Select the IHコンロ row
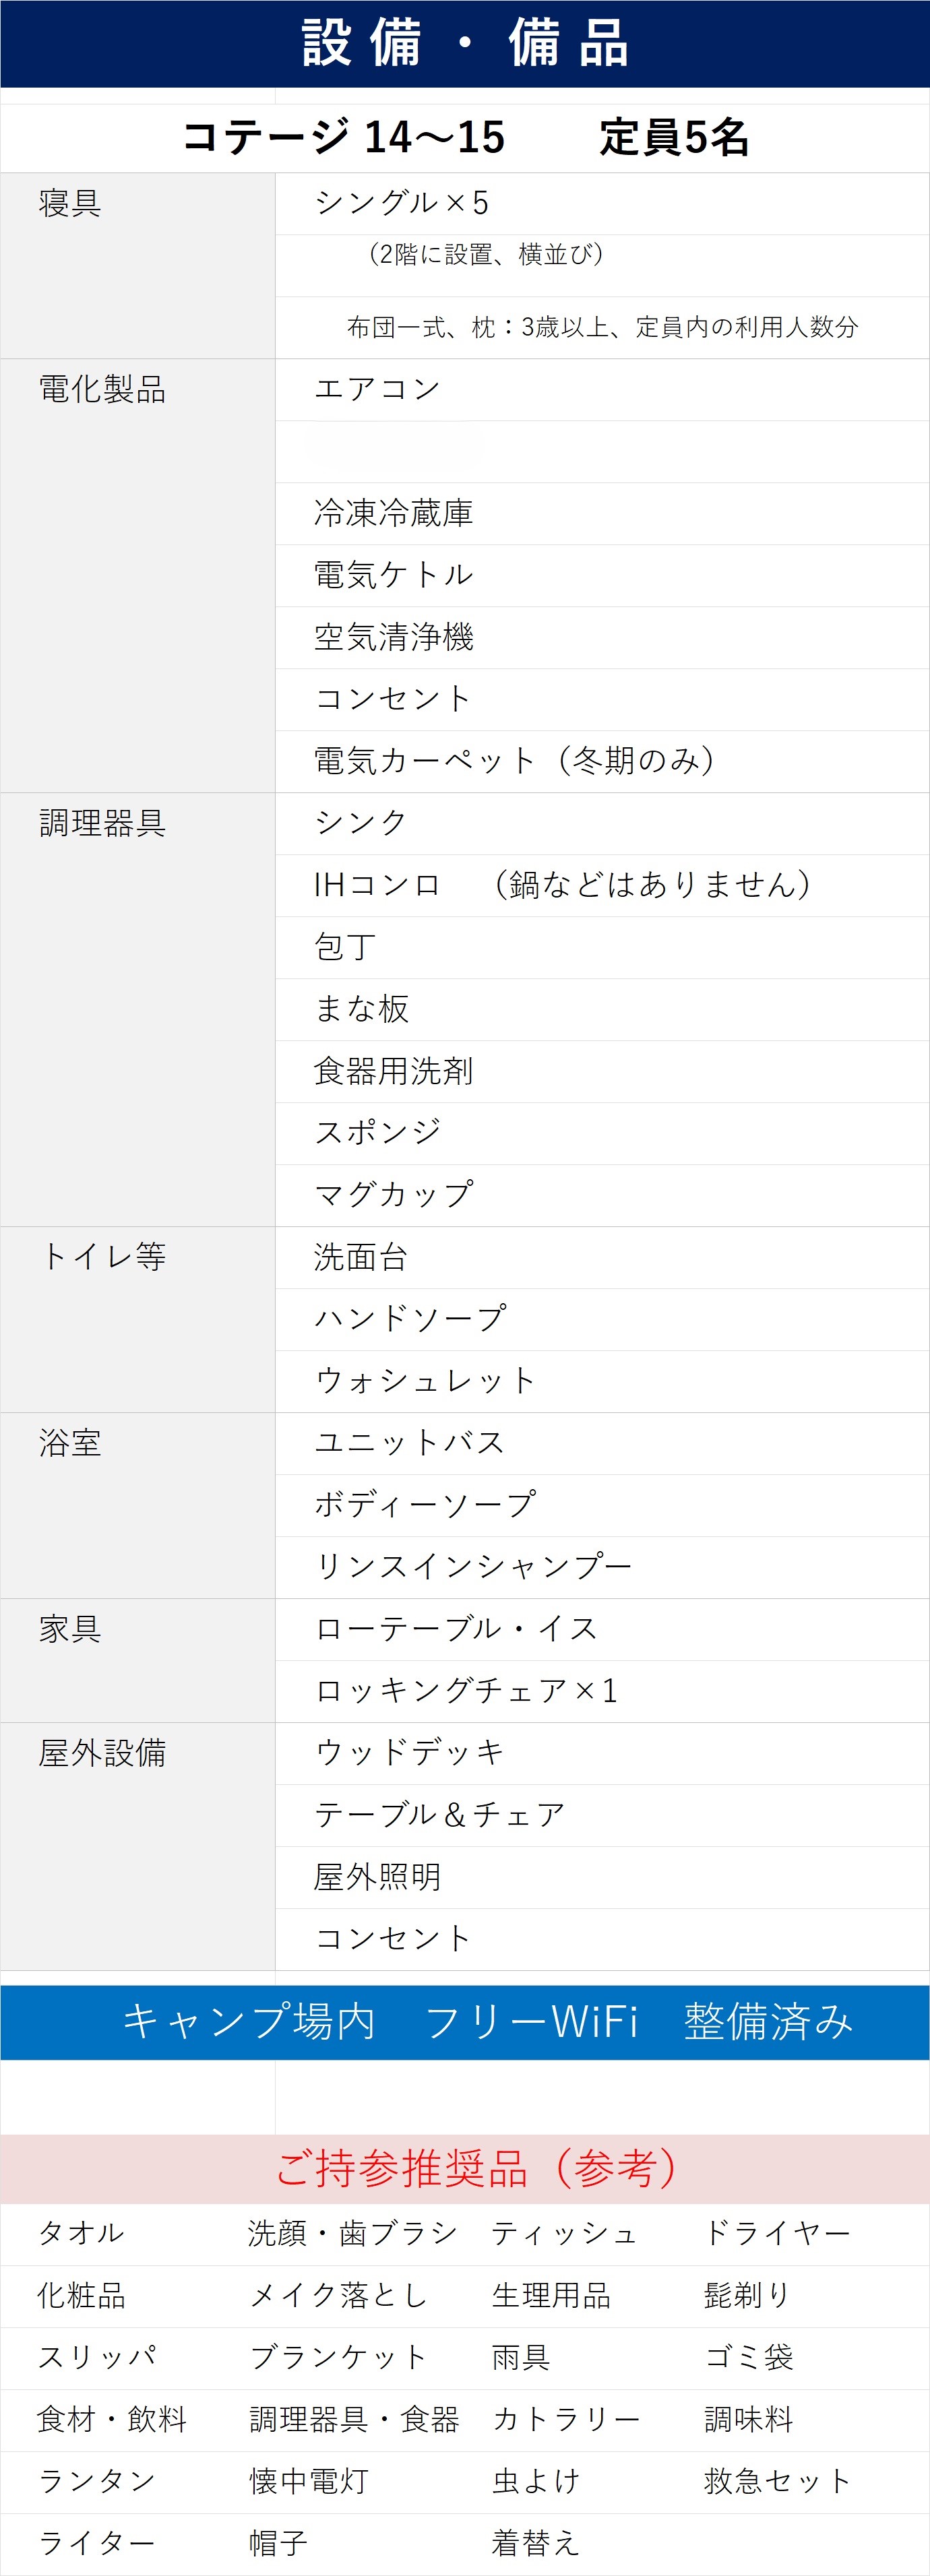Viewport: 930px width, 2576px height. [602, 886]
